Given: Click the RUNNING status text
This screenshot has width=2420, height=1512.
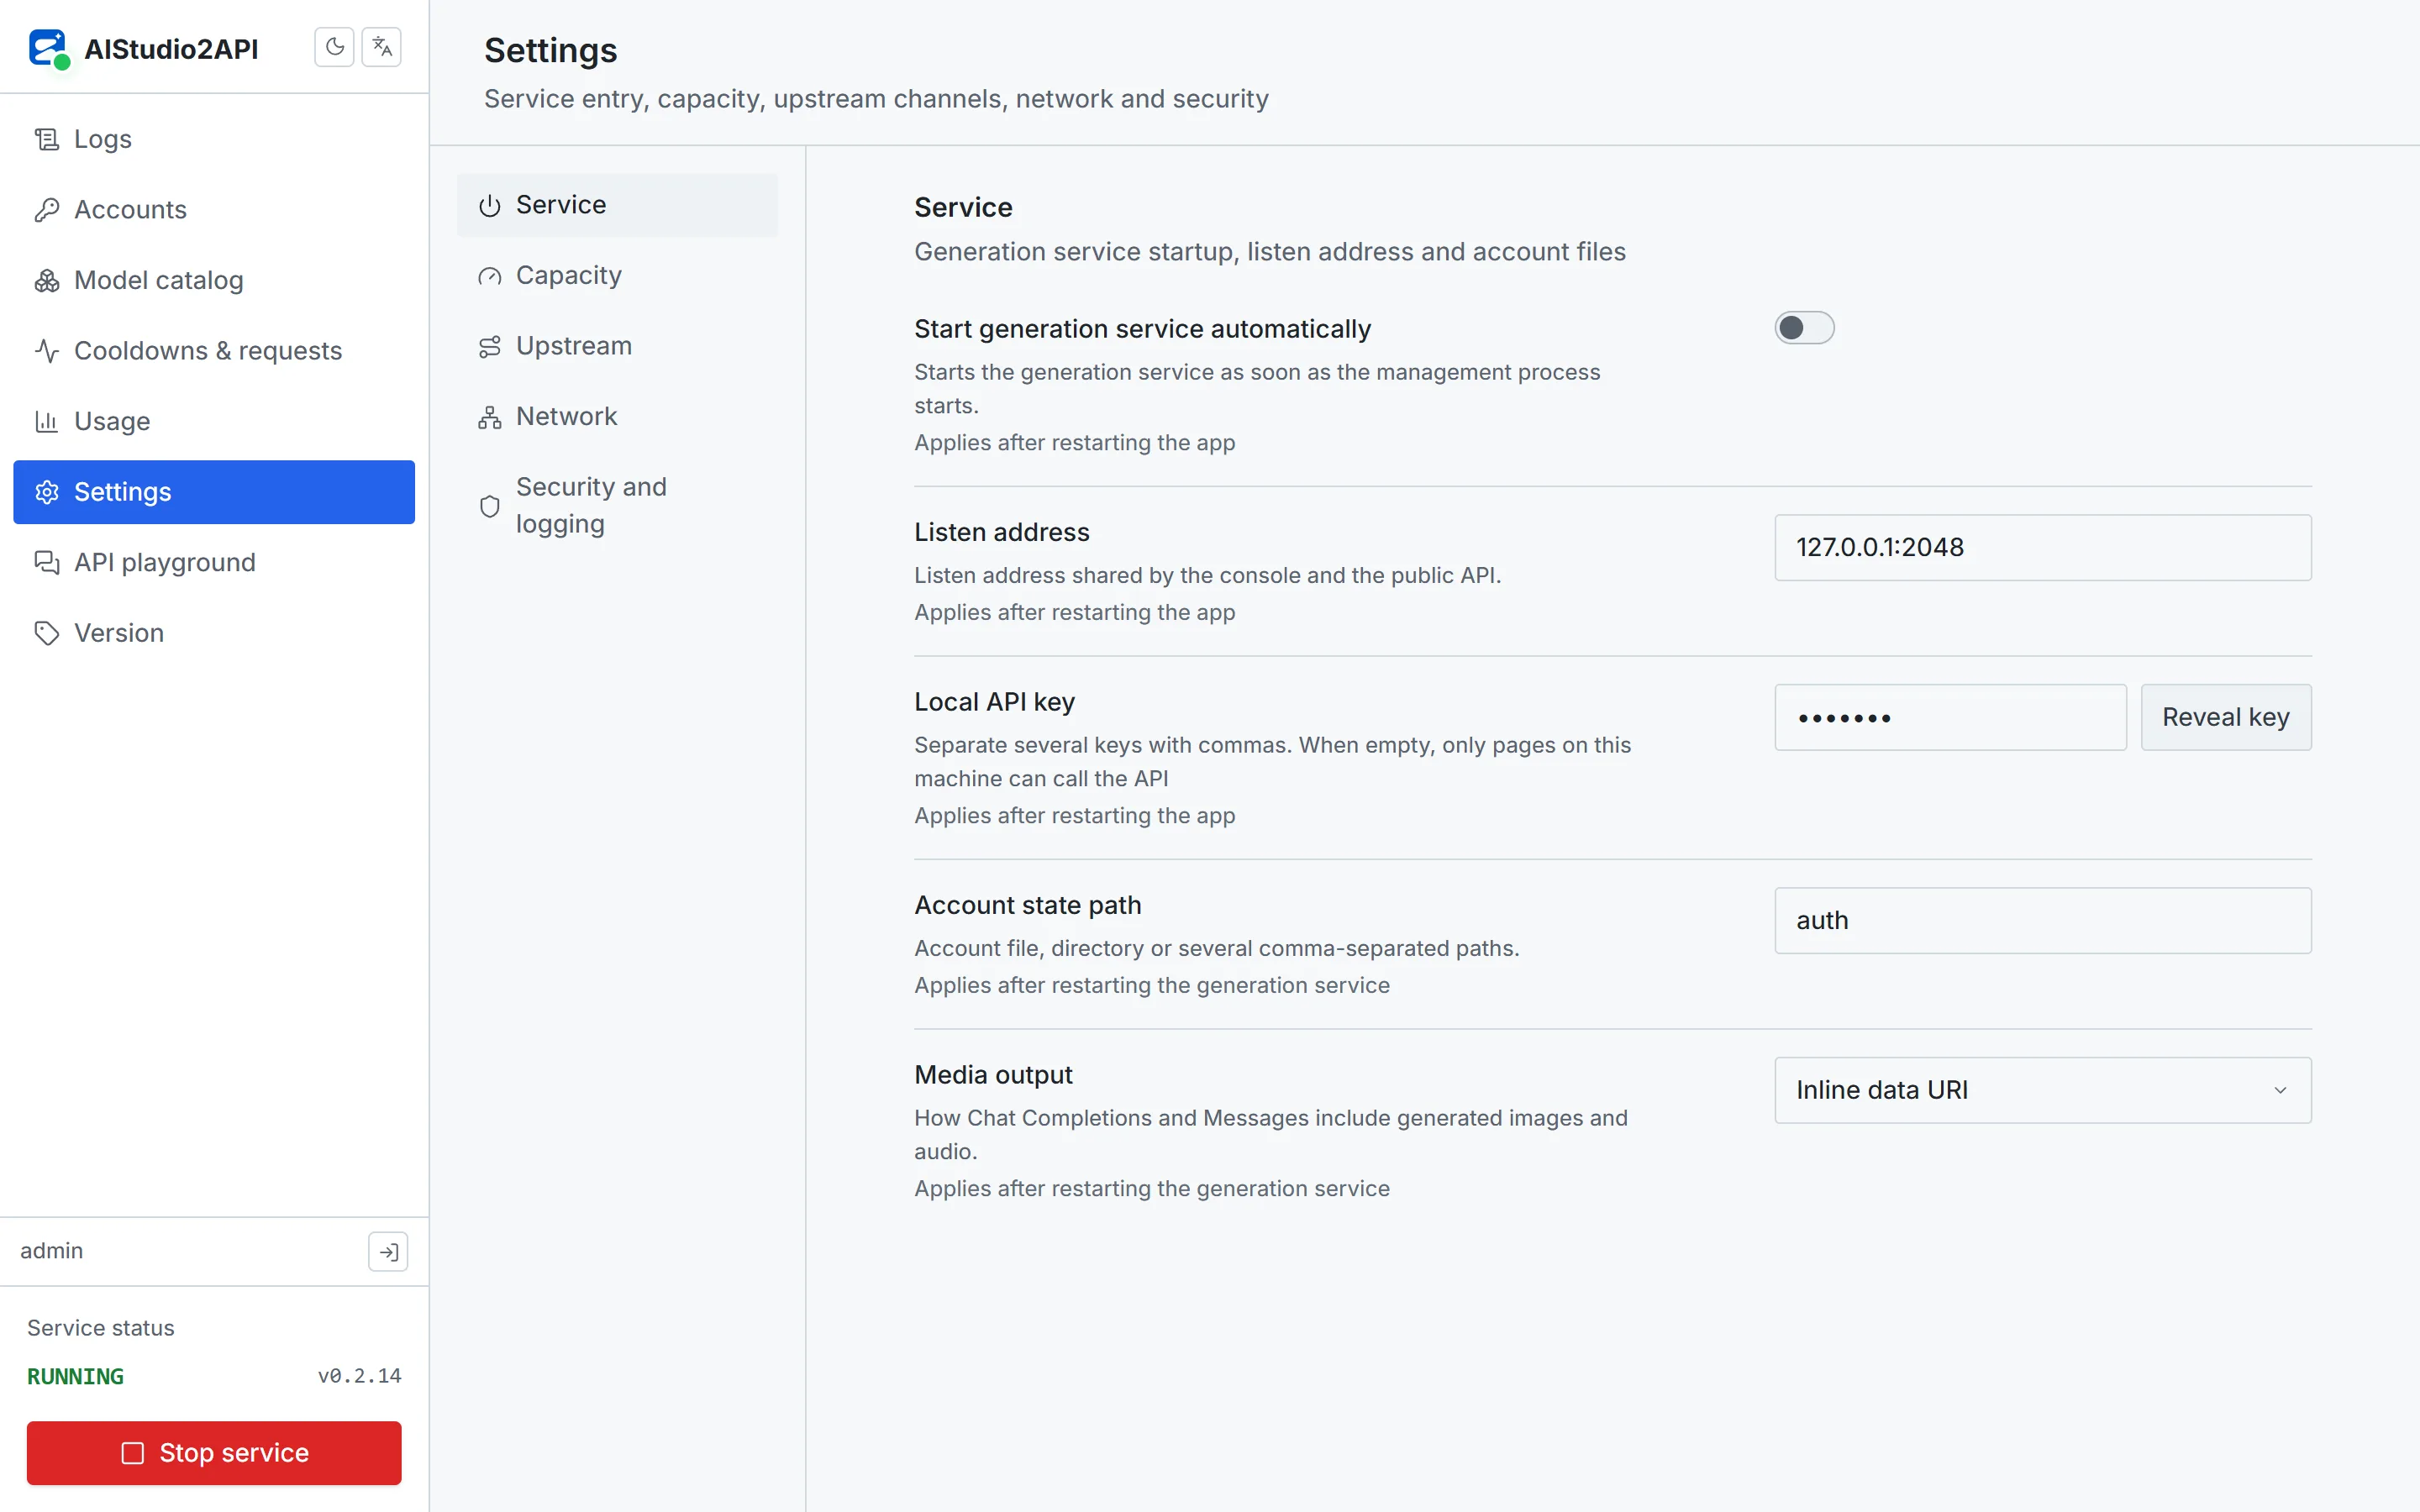Looking at the screenshot, I should [x=75, y=1376].
